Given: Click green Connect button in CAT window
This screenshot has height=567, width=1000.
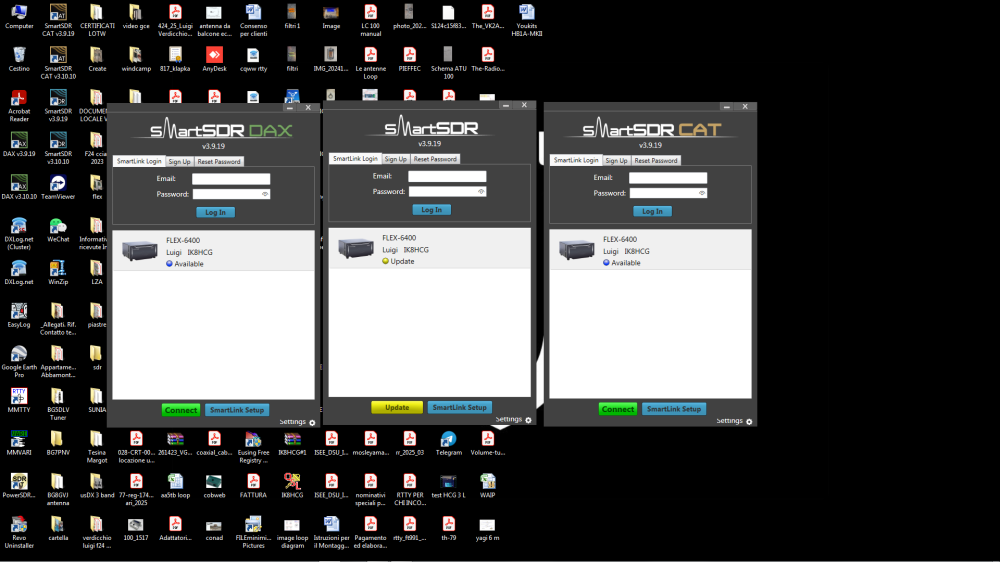Looking at the screenshot, I should pos(618,409).
